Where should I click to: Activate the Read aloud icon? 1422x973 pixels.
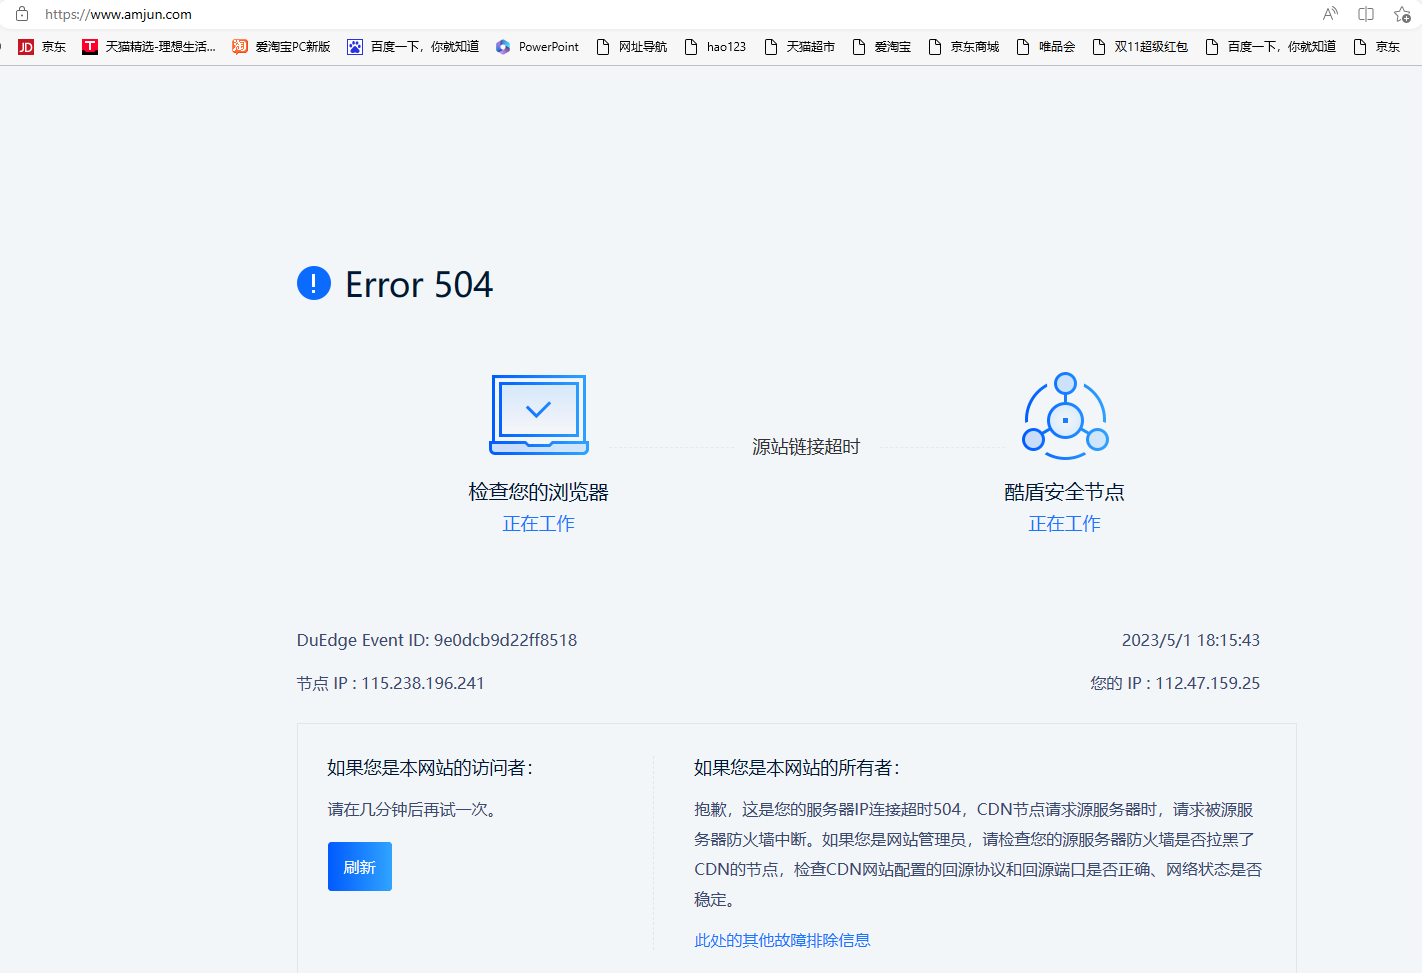[x=1329, y=14]
